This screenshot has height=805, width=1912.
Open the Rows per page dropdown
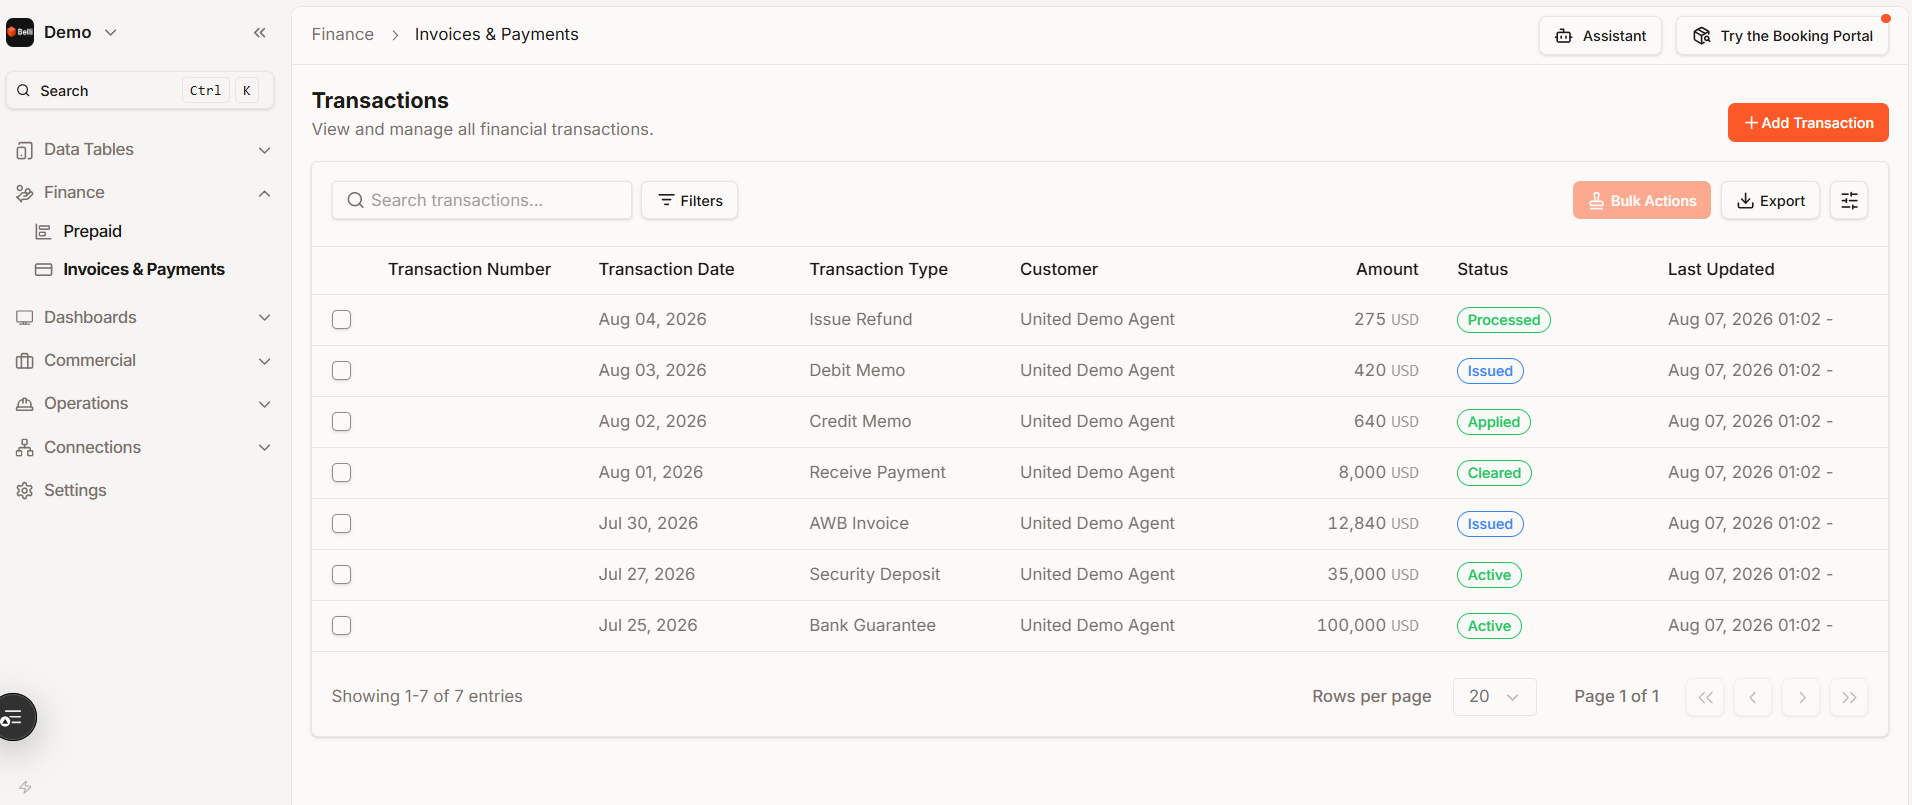1494,697
